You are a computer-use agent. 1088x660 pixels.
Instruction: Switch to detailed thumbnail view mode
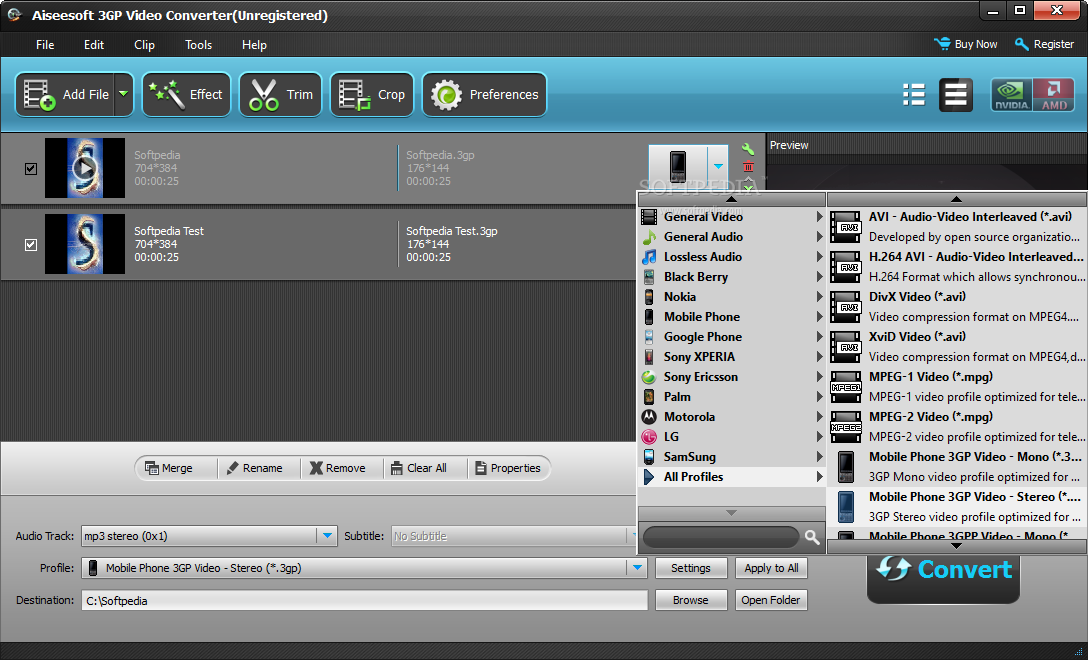tap(955, 95)
